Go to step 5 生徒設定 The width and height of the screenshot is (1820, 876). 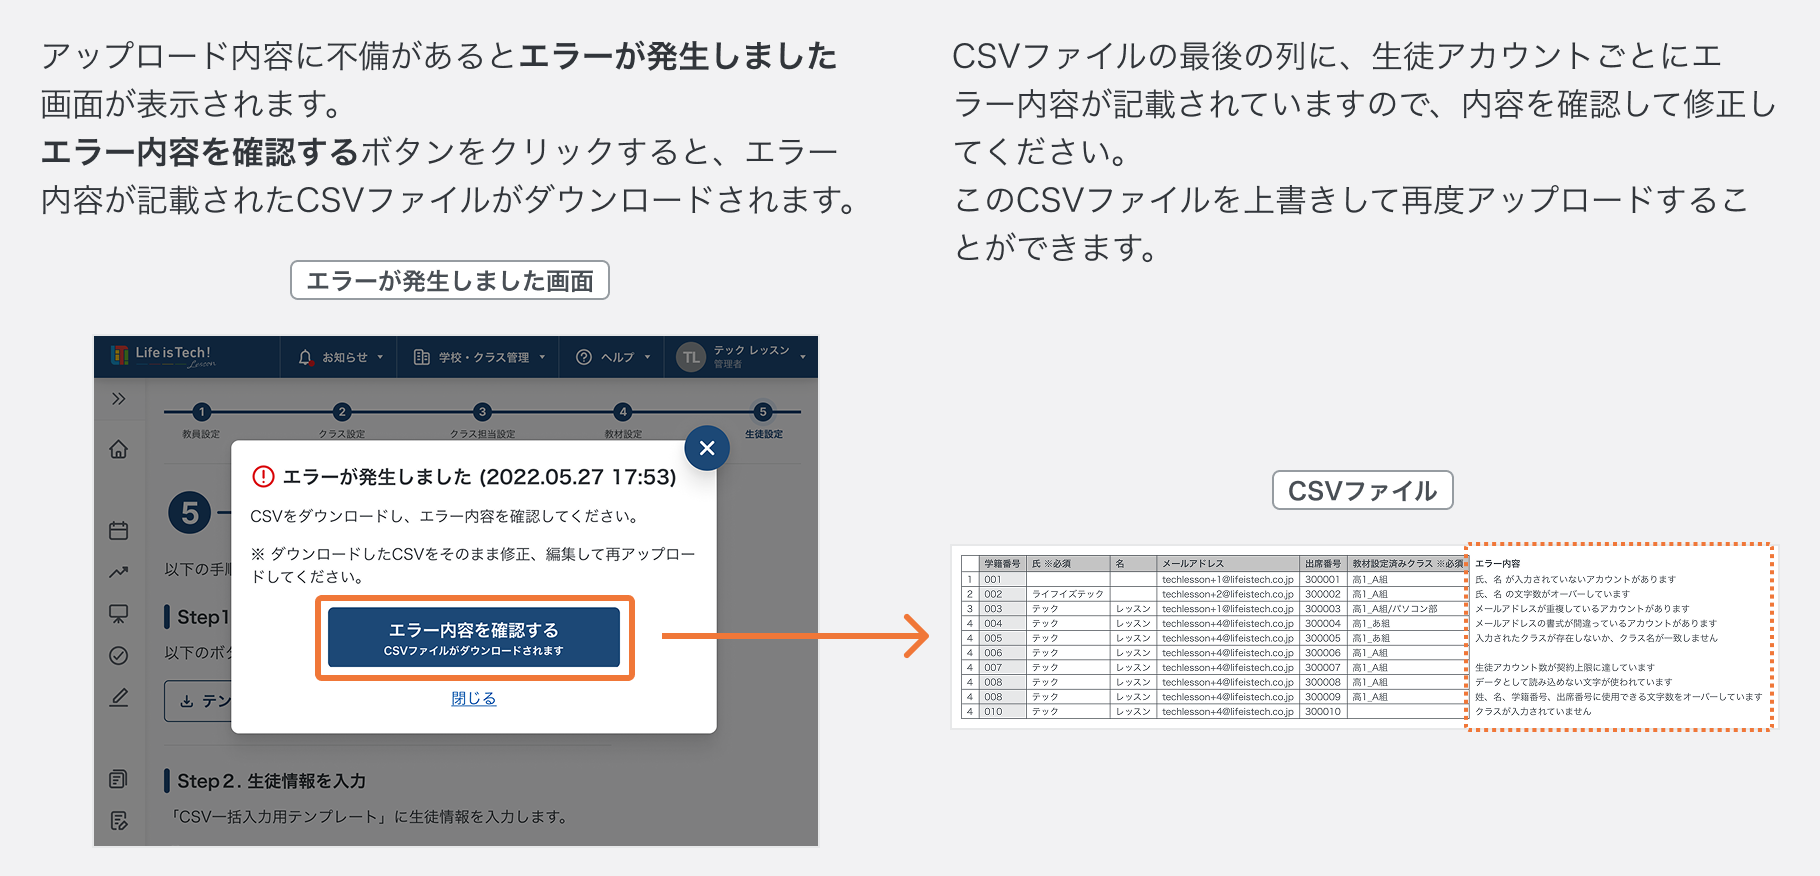763,421
